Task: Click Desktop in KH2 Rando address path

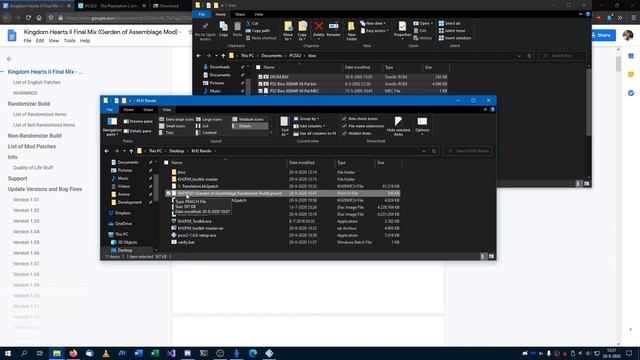Action: pyautogui.click(x=176, y=151)
